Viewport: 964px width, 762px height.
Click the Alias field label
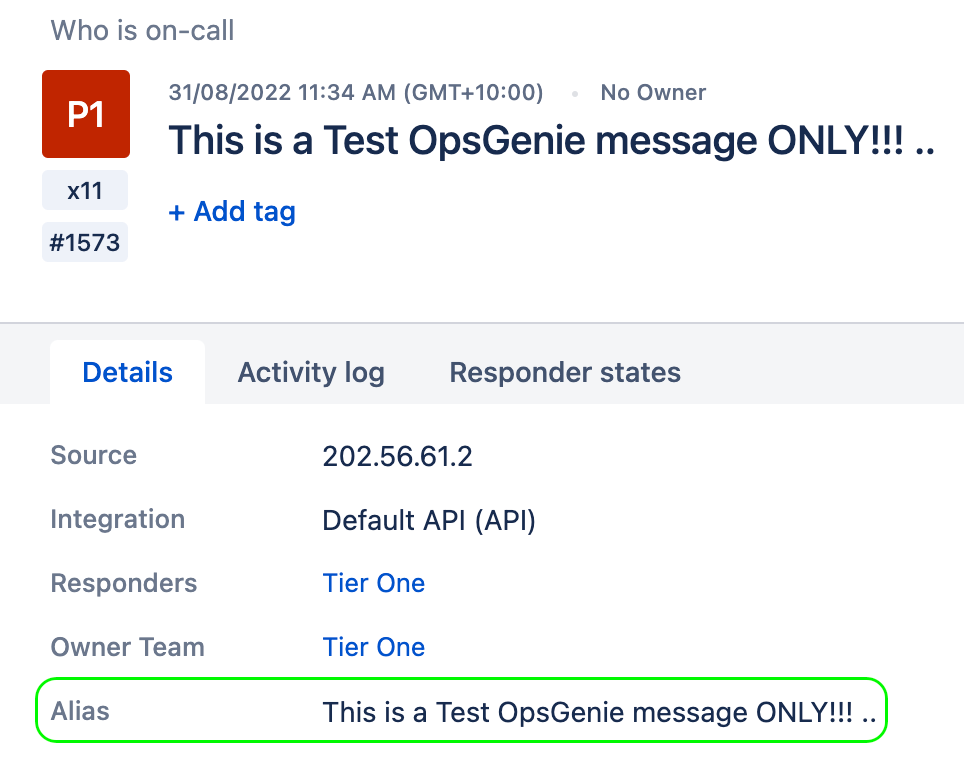80,711
